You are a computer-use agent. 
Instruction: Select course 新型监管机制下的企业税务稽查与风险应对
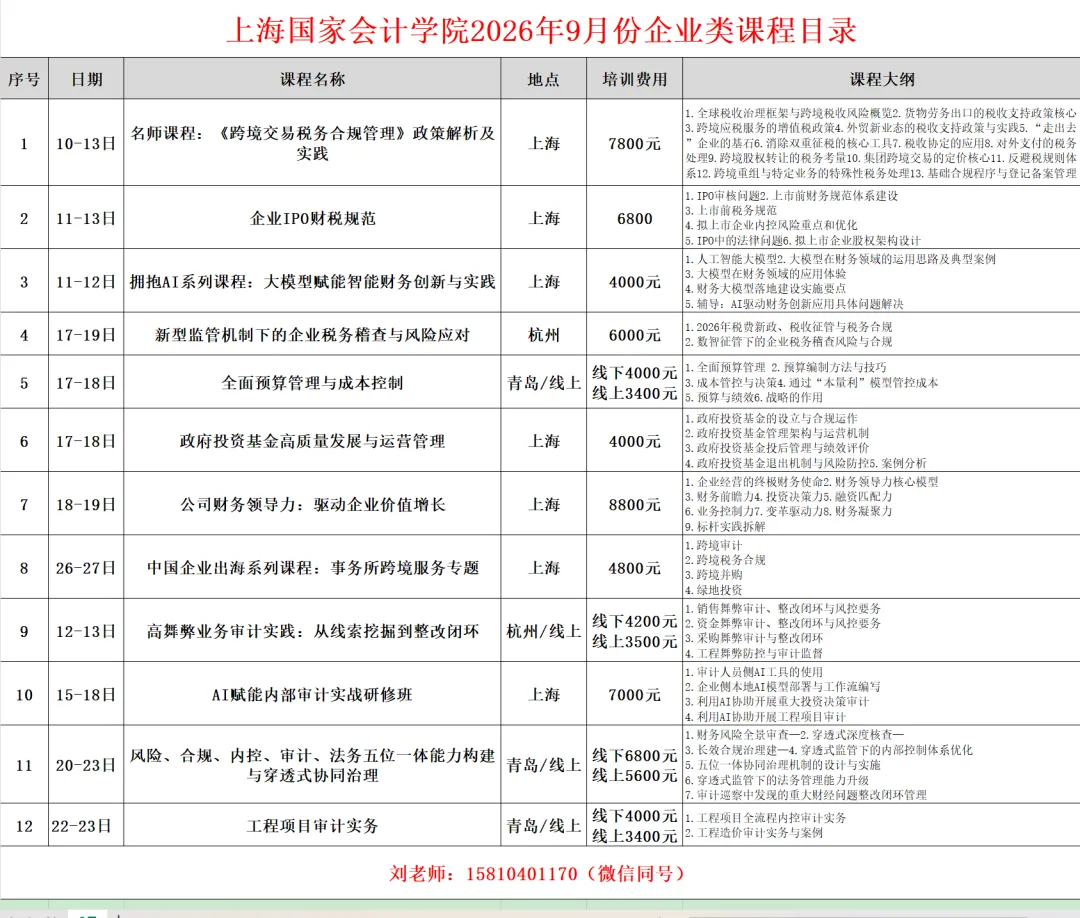coord(312,335)
